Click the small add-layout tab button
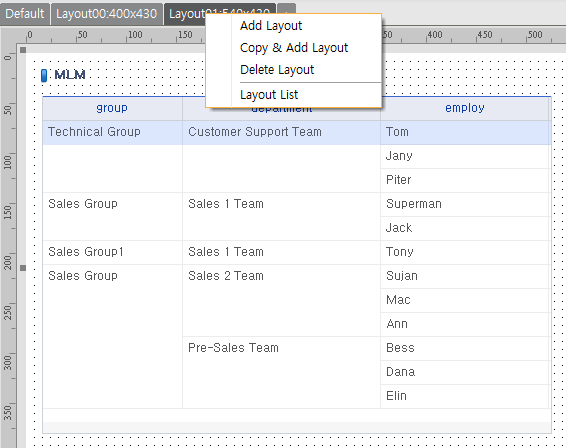The image size is (566, 448). tap(287, 9)
